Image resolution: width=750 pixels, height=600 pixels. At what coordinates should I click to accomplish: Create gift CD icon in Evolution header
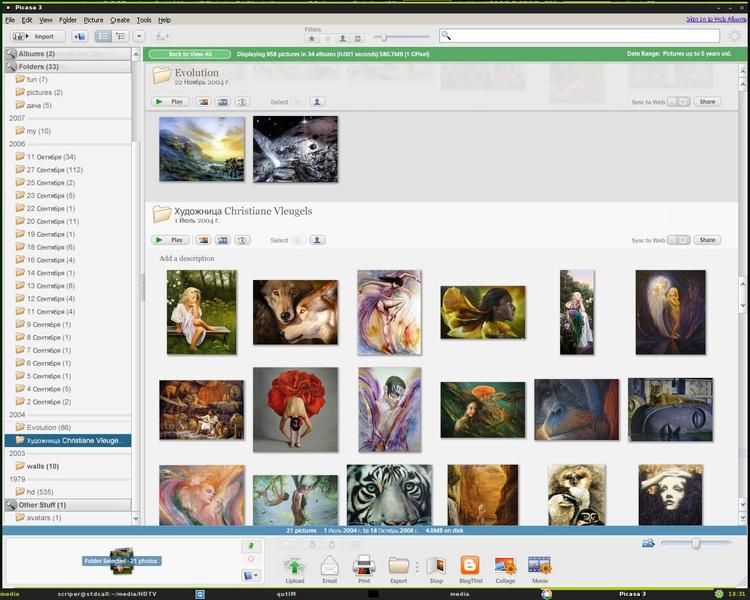click(242, 102)
